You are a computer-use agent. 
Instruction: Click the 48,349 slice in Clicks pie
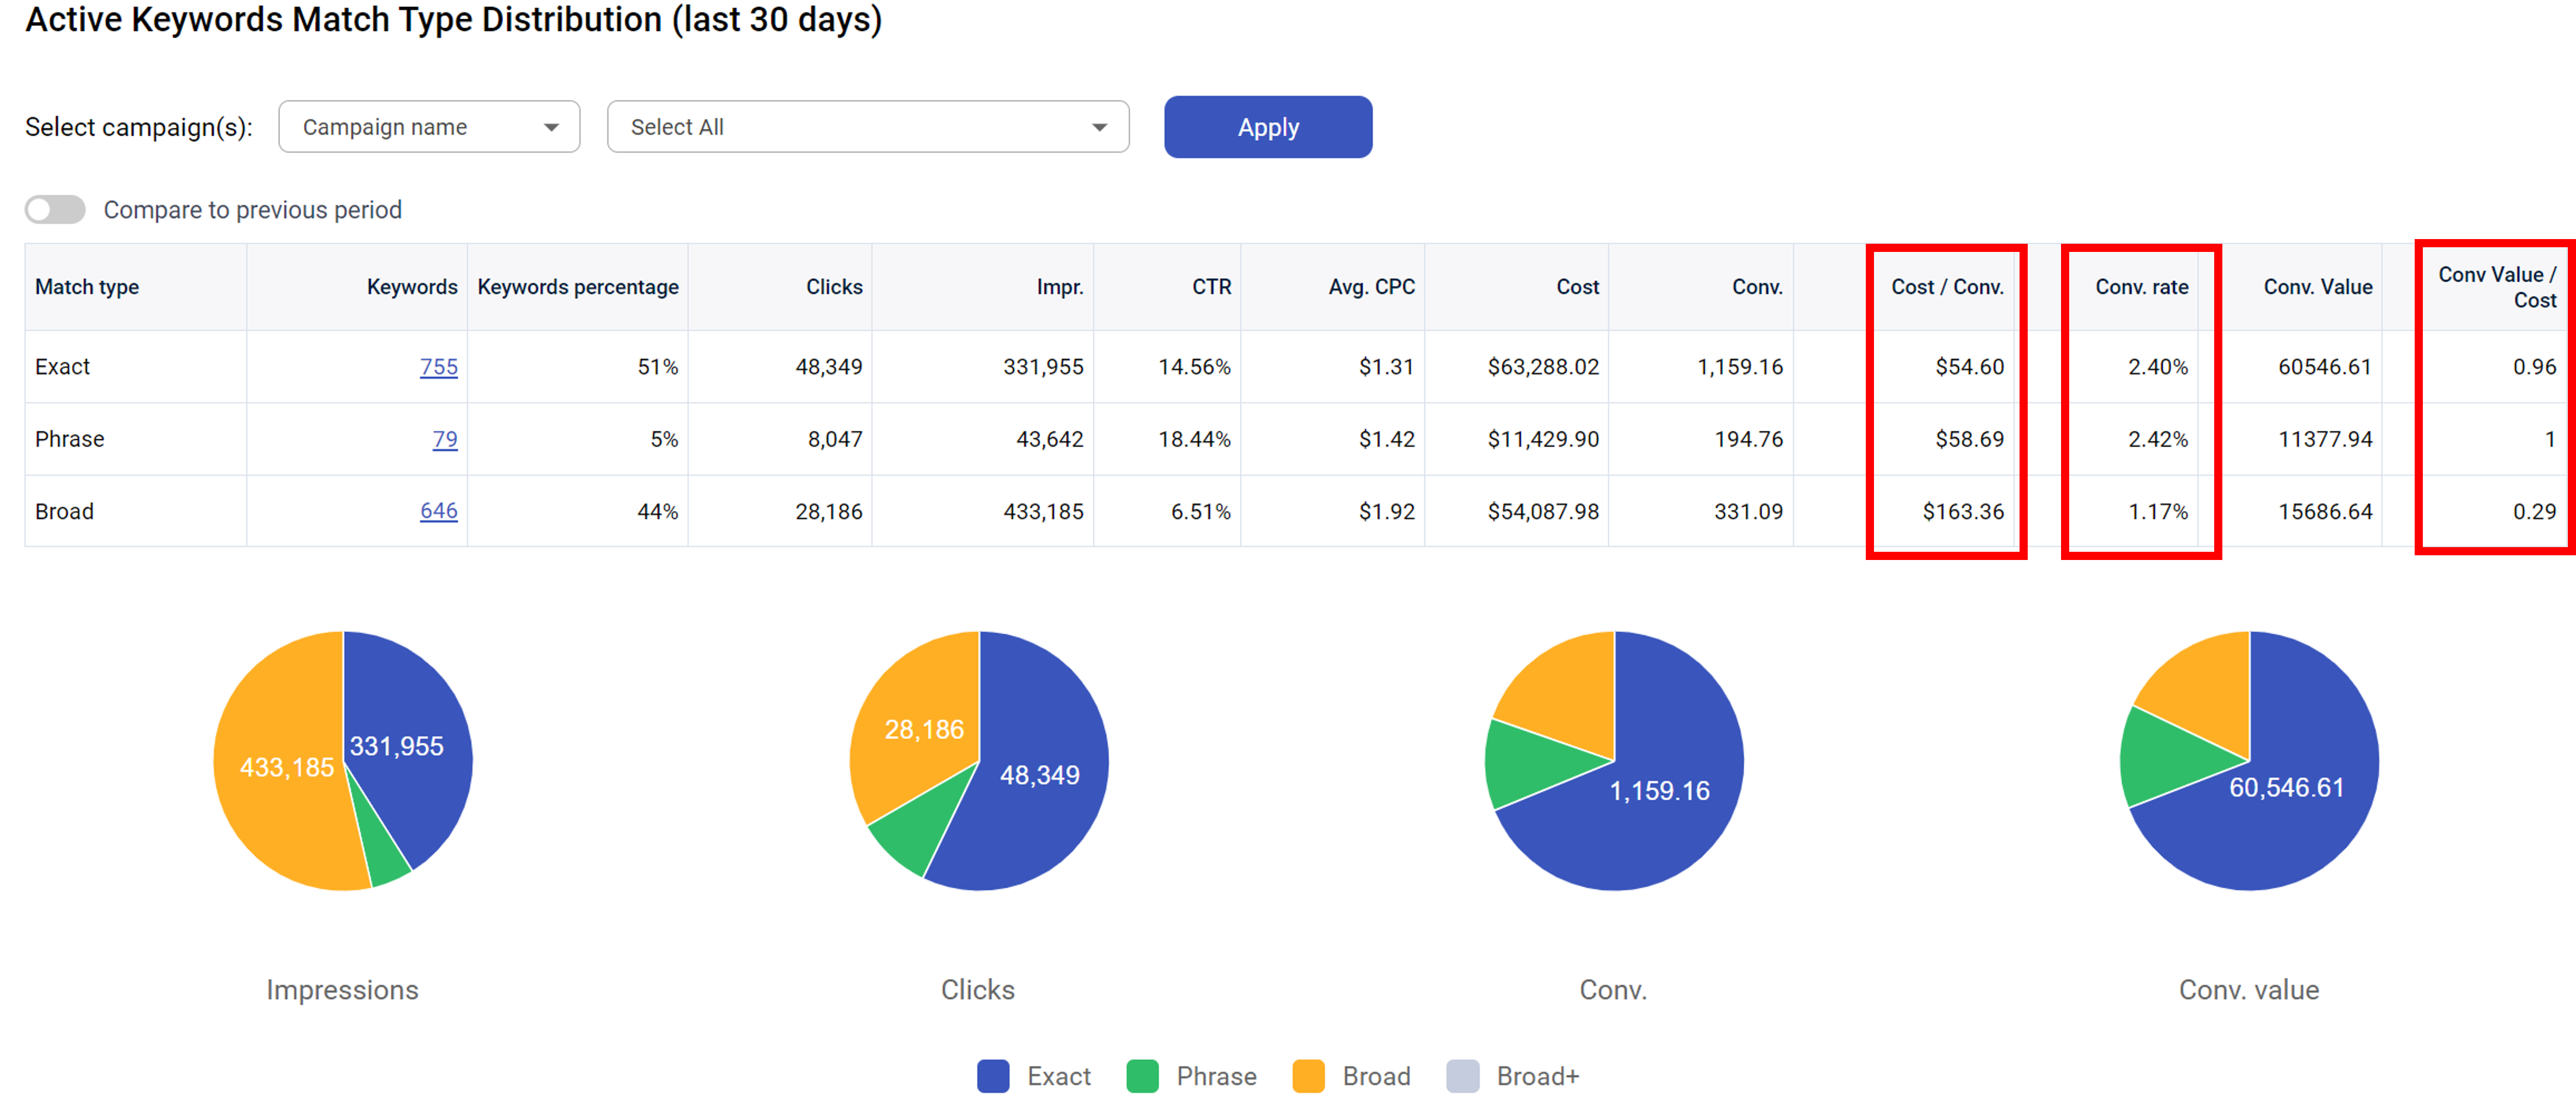pyautogui.click(x=1040, y=800)
